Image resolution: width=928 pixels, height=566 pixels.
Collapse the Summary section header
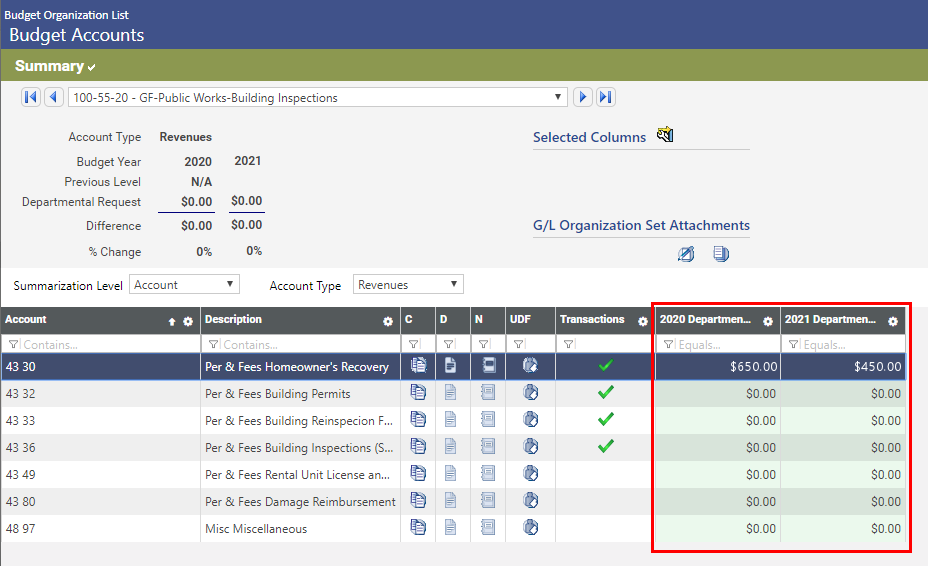(x=55, y=66)
